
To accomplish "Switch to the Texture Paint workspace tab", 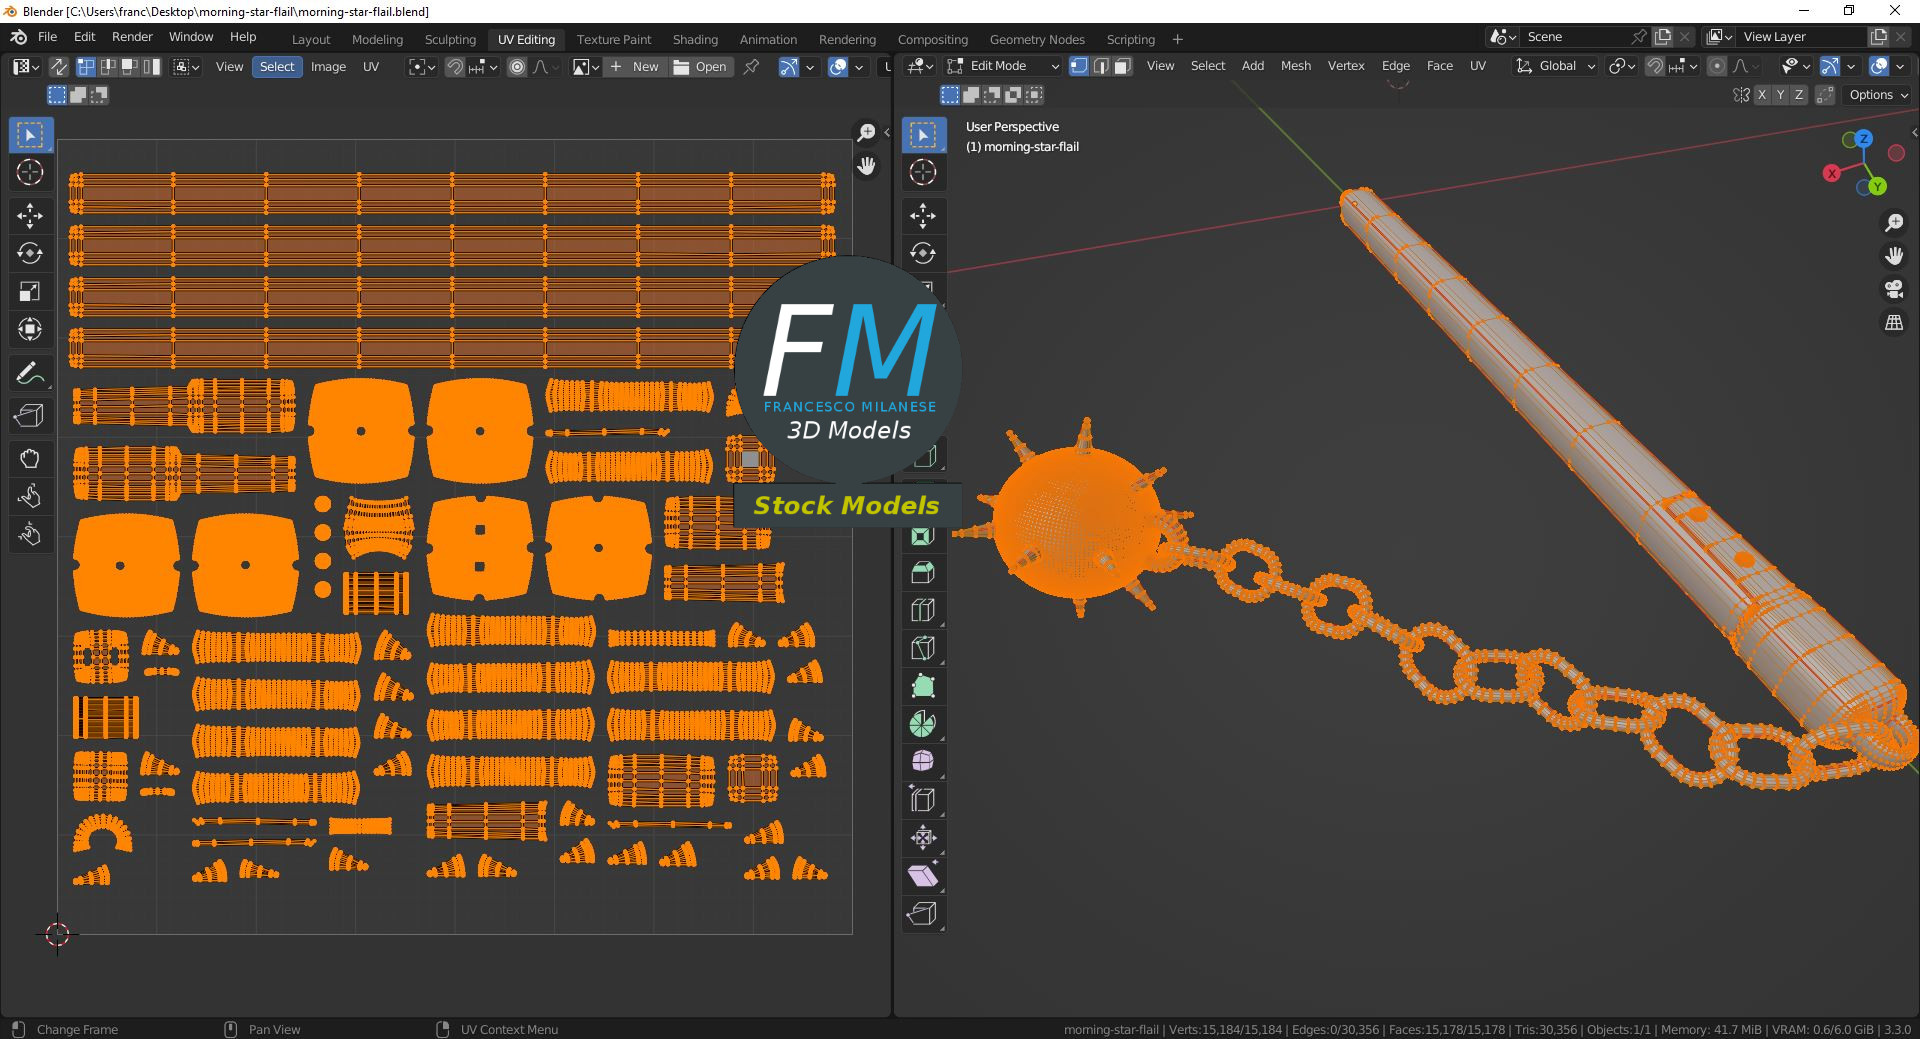I will click(x=613, y=39).
